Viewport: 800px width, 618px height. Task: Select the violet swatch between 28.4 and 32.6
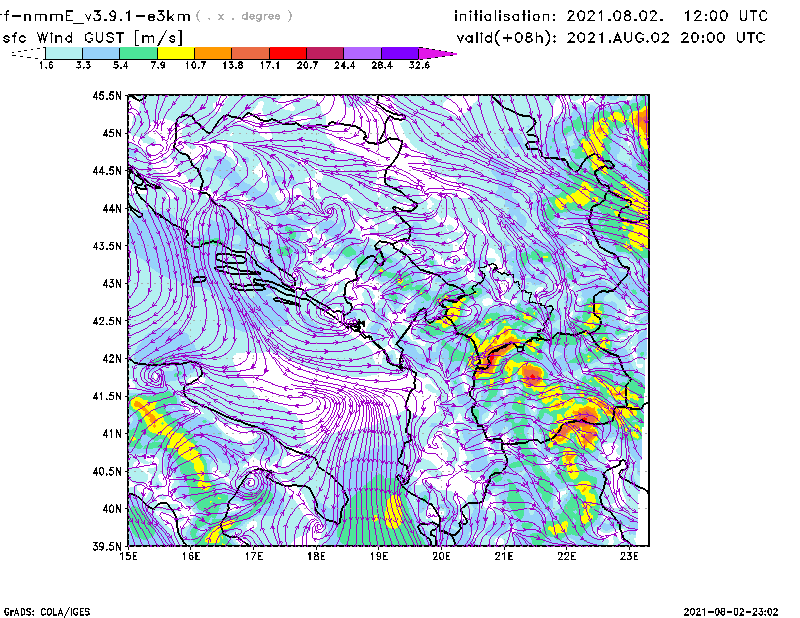click(x=401, y=53)
